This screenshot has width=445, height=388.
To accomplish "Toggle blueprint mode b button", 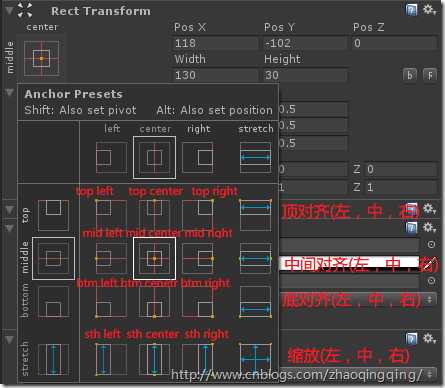I will click(x=410, y=75).
